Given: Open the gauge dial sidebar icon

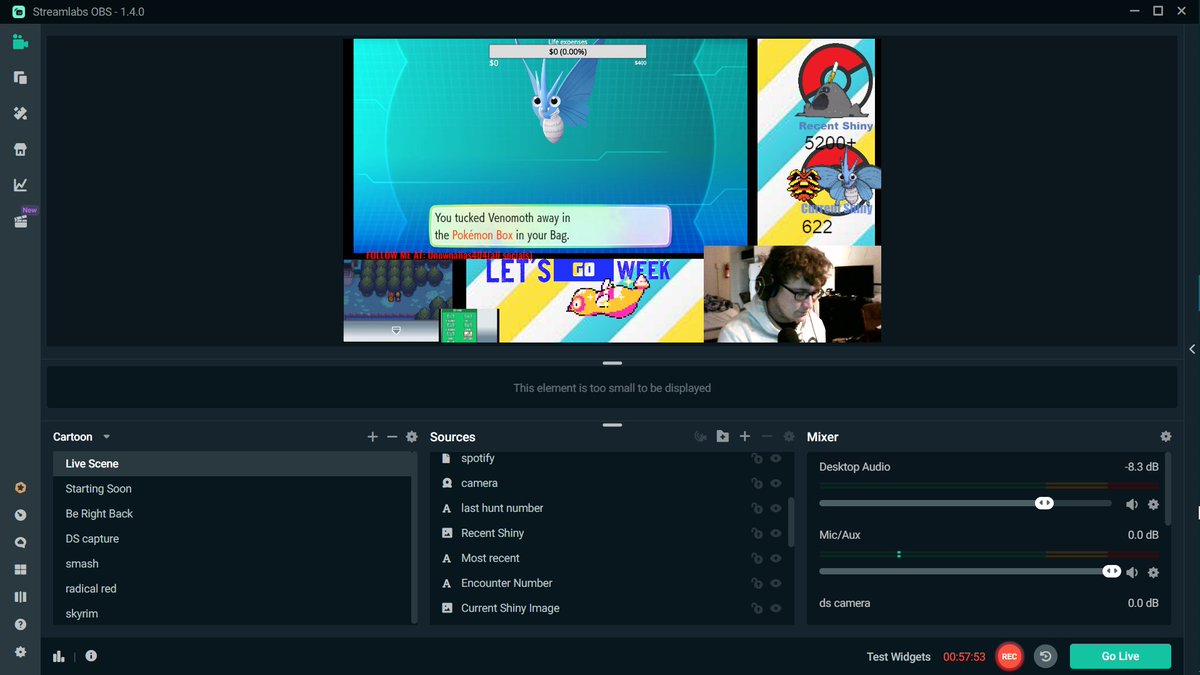Looking at the screenshot, I should pyautogui.click(x=20, y=516).
